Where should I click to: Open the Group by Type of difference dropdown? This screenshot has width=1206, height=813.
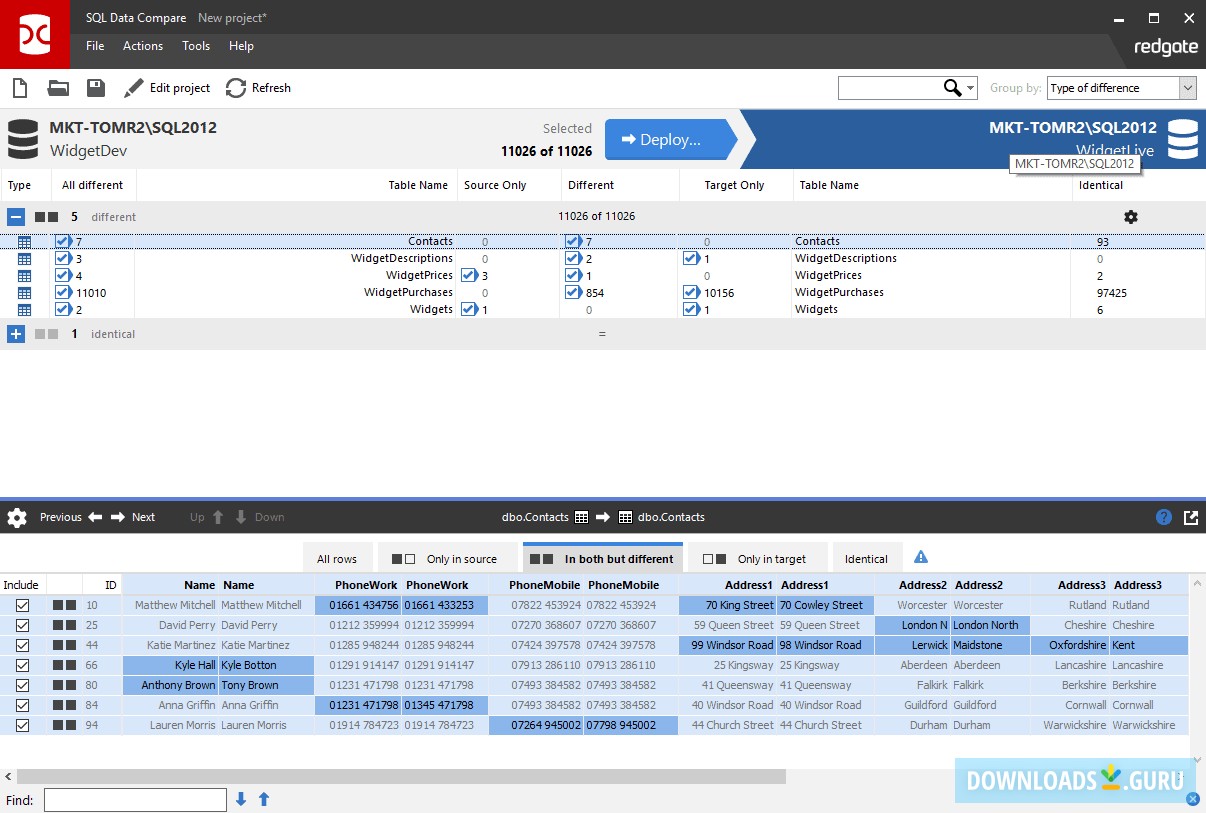click(1188, 88)
